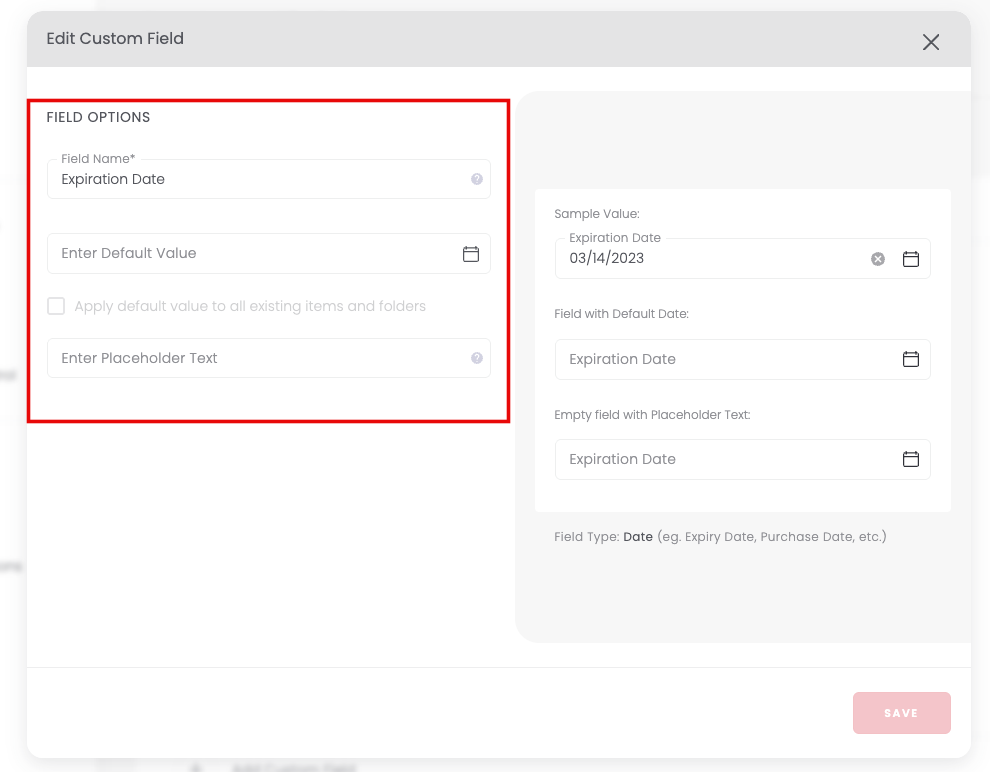Click the FIELD OPTIONS heading

[98, 117]
